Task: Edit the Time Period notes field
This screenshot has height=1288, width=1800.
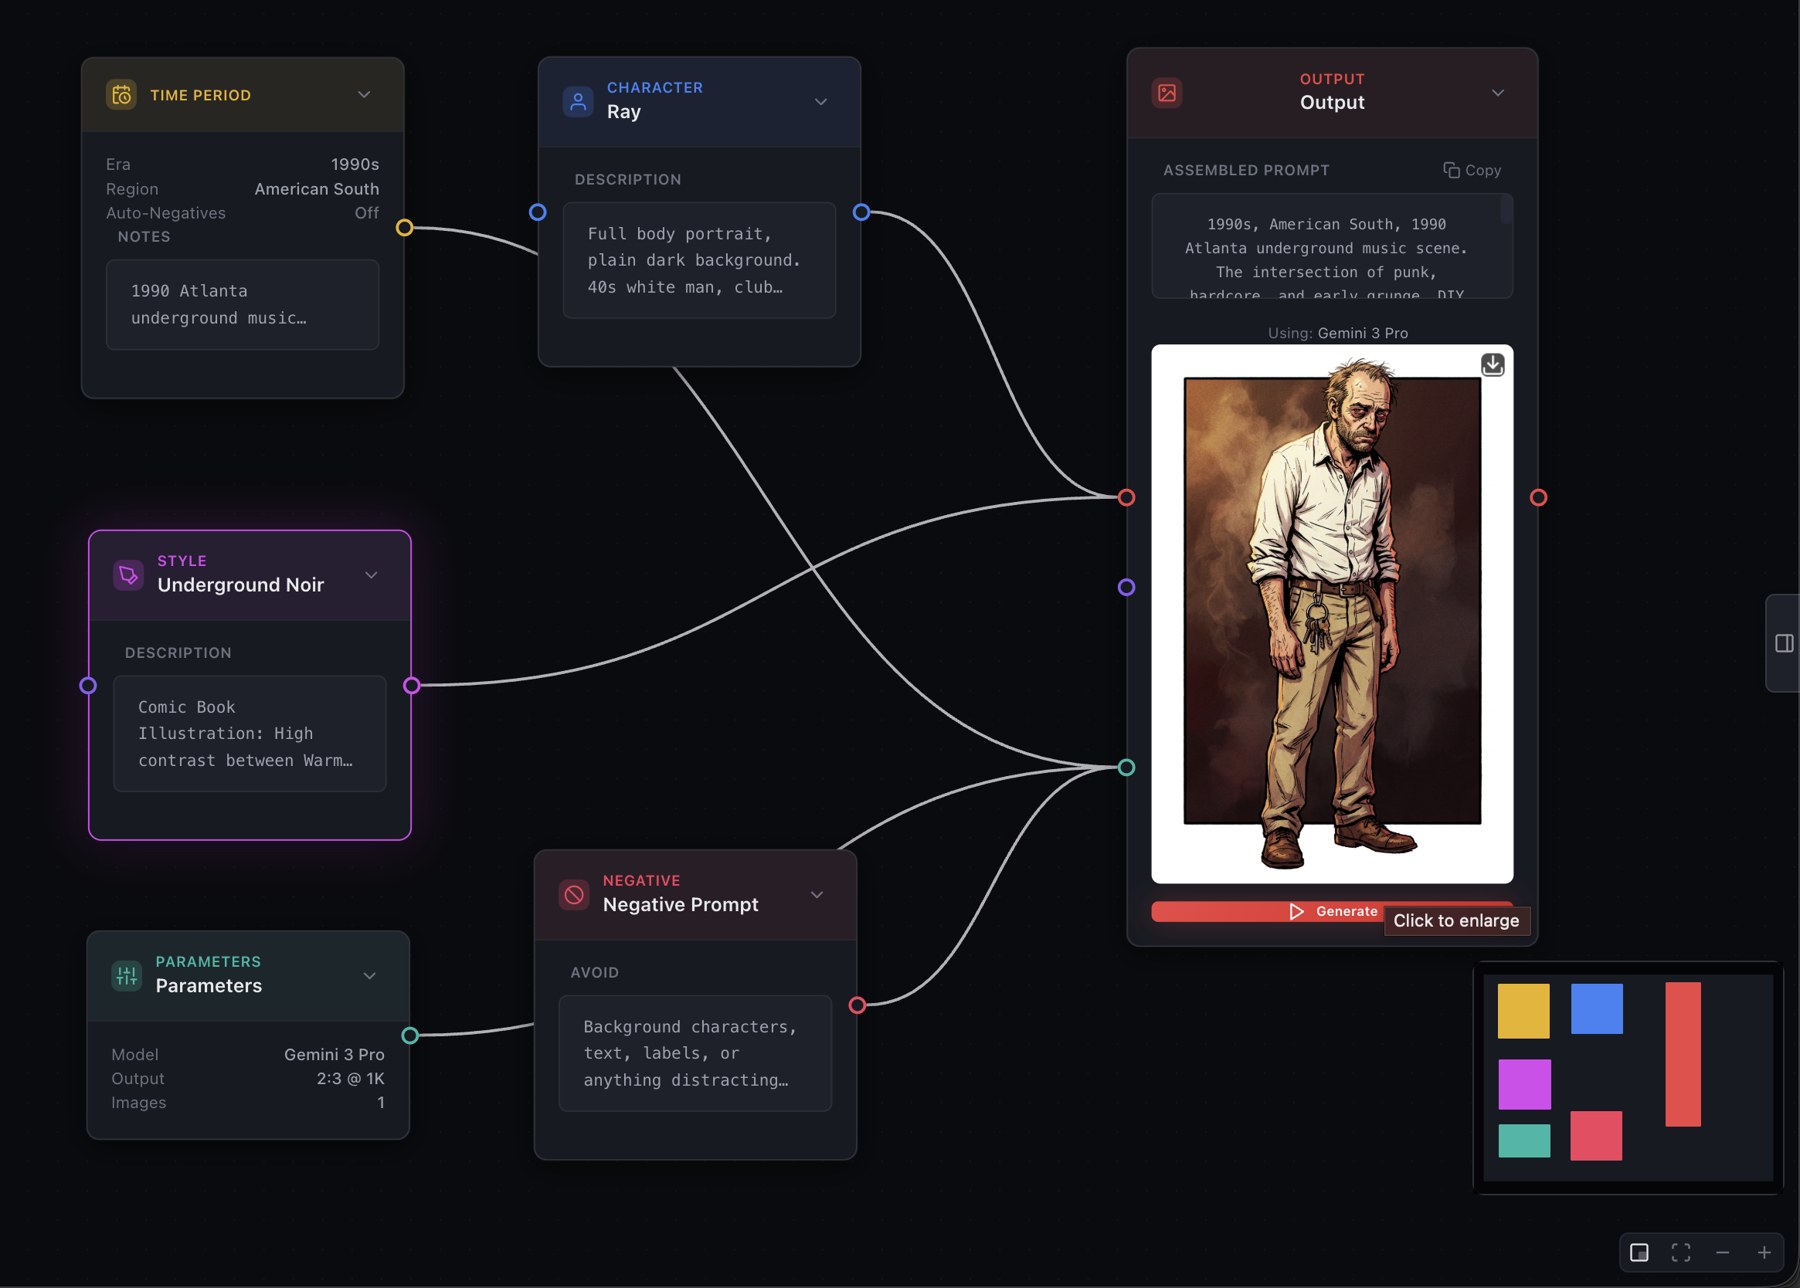Action: point(242,304)
